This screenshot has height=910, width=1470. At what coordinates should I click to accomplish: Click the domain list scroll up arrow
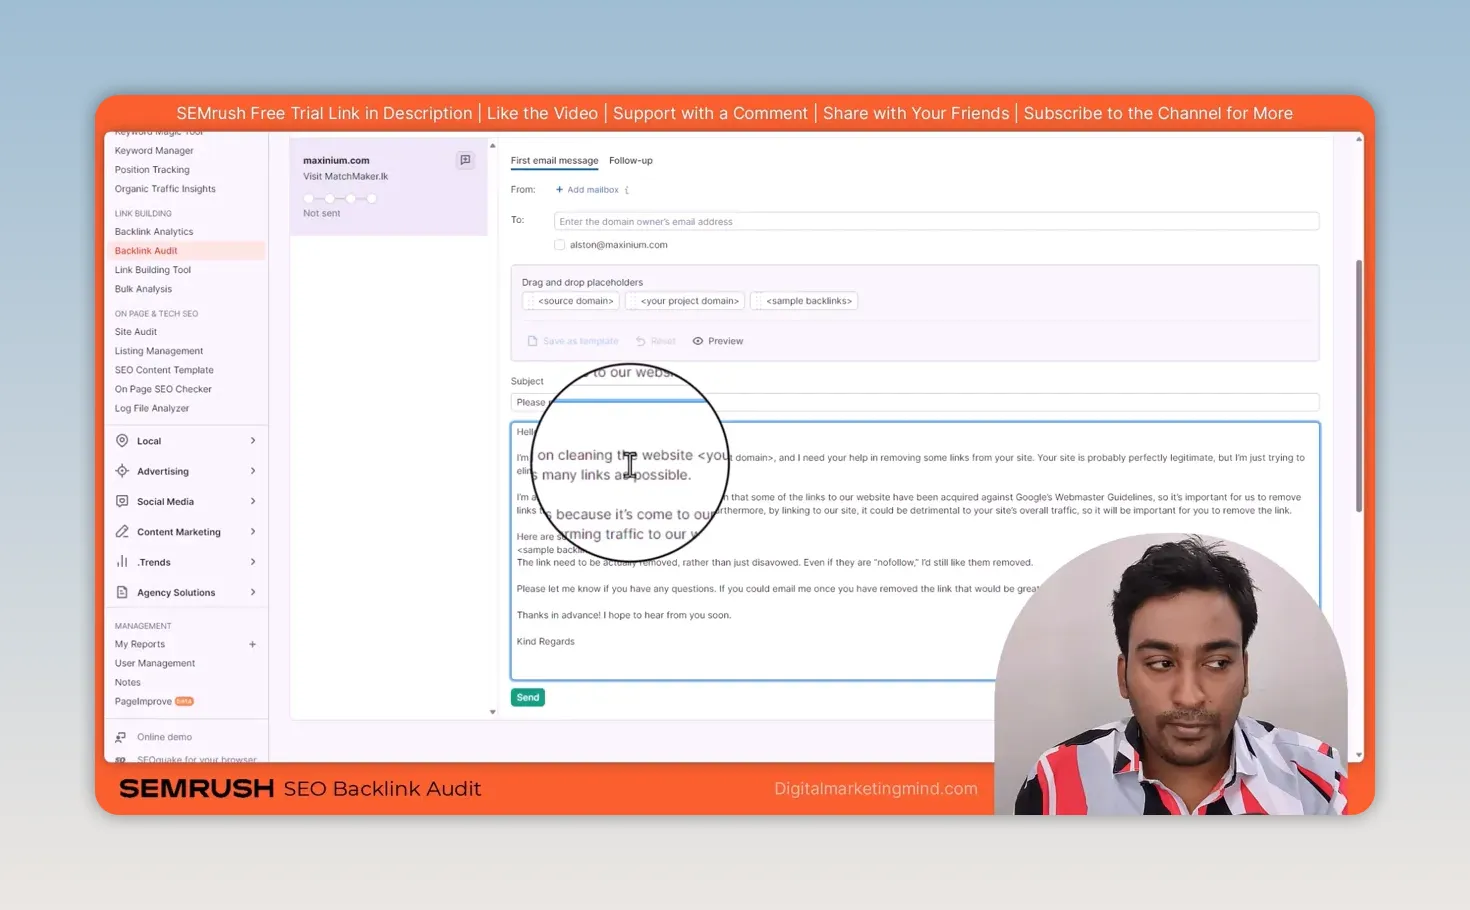[x=492, y=146]
